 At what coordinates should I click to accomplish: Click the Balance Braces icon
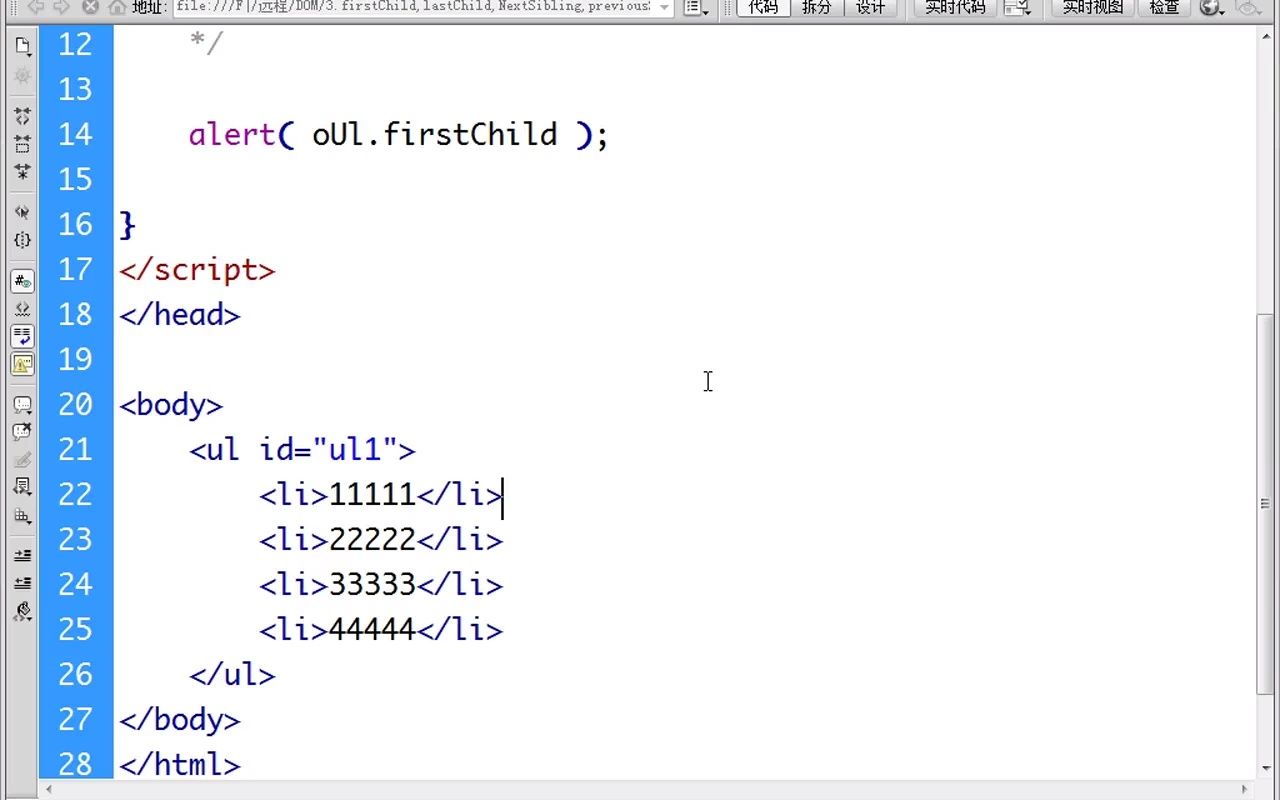[x=22, y=240]
